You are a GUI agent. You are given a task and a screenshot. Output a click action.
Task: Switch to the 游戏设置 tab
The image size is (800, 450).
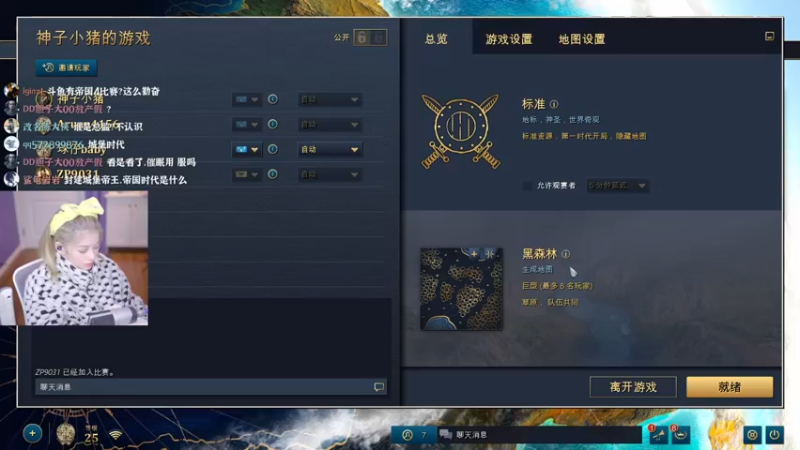tap(509, 39)
